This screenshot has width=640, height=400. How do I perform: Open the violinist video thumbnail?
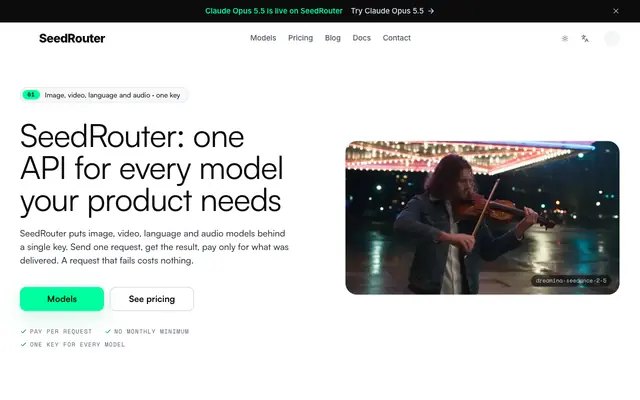(x=482, y=218)
